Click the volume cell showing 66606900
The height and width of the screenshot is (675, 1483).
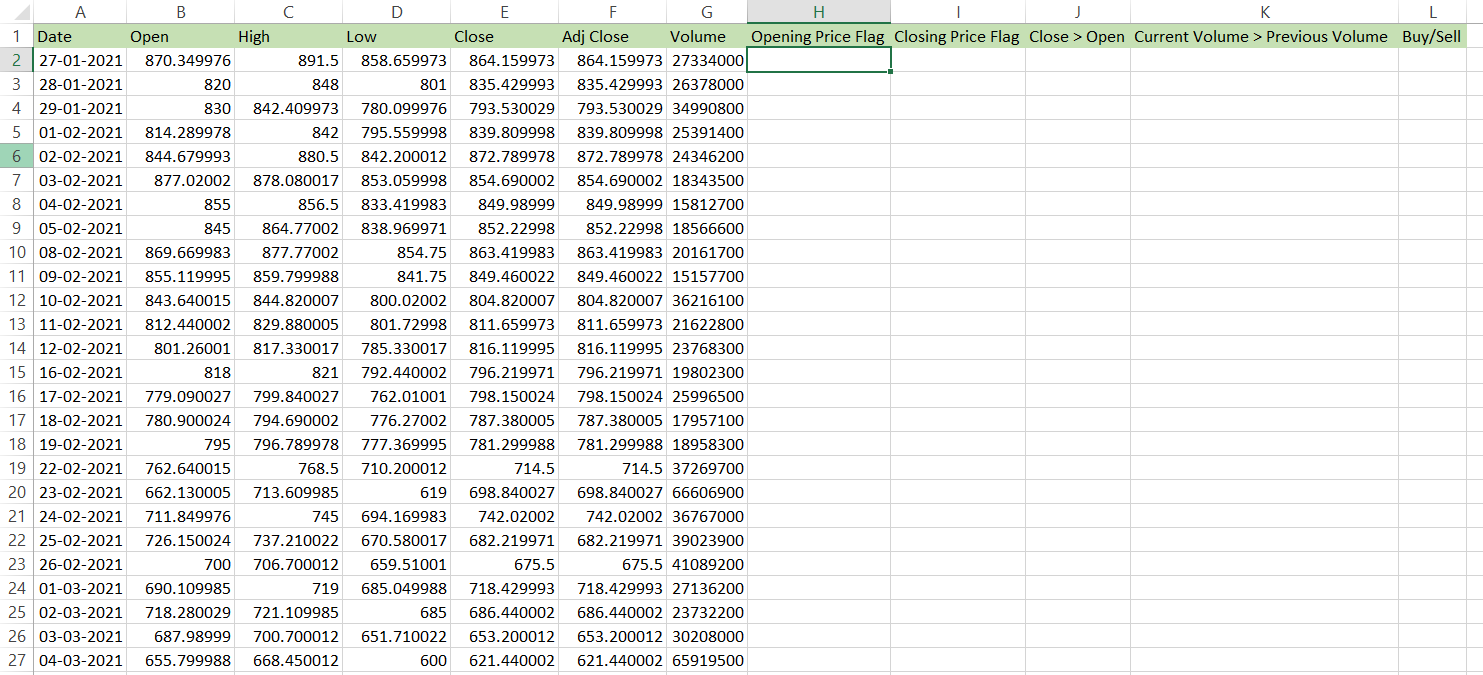[x=706, y=492]
